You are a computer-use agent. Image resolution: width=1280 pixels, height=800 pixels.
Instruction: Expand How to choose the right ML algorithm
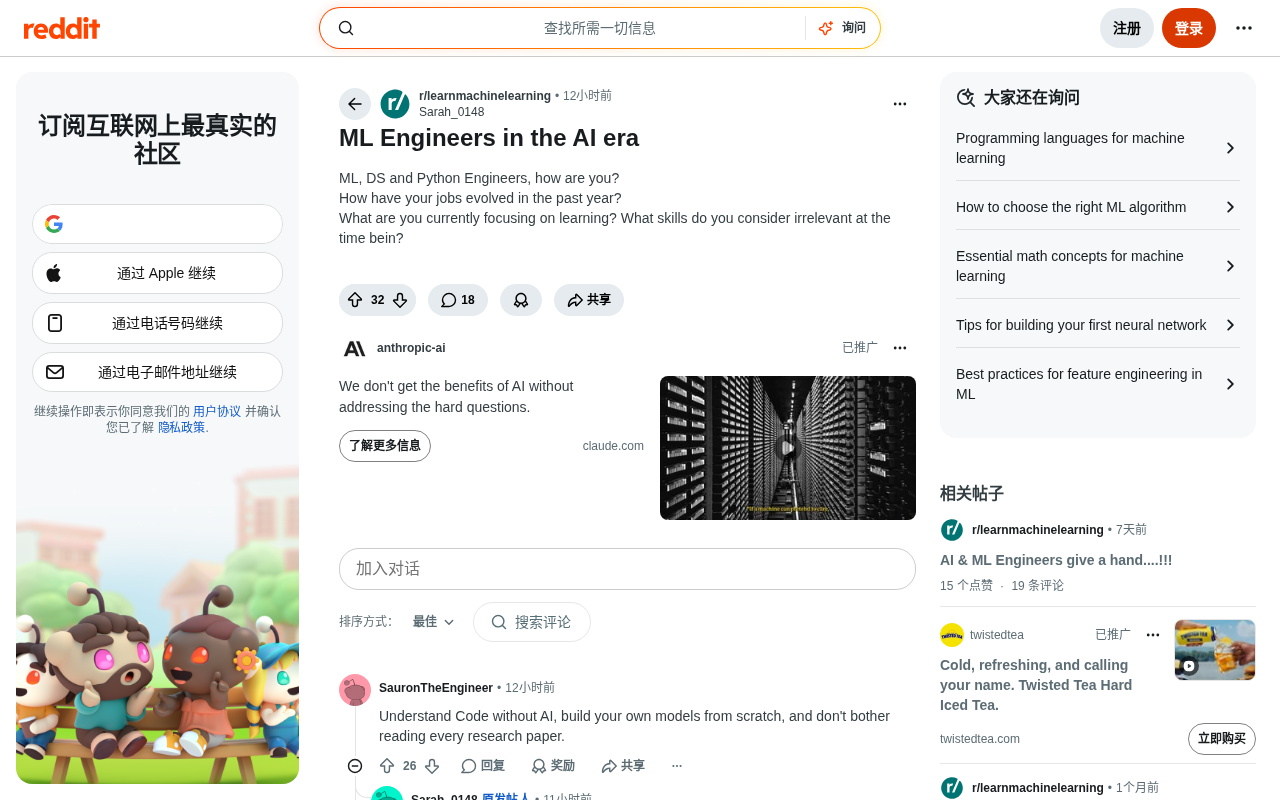point(1098,207)
